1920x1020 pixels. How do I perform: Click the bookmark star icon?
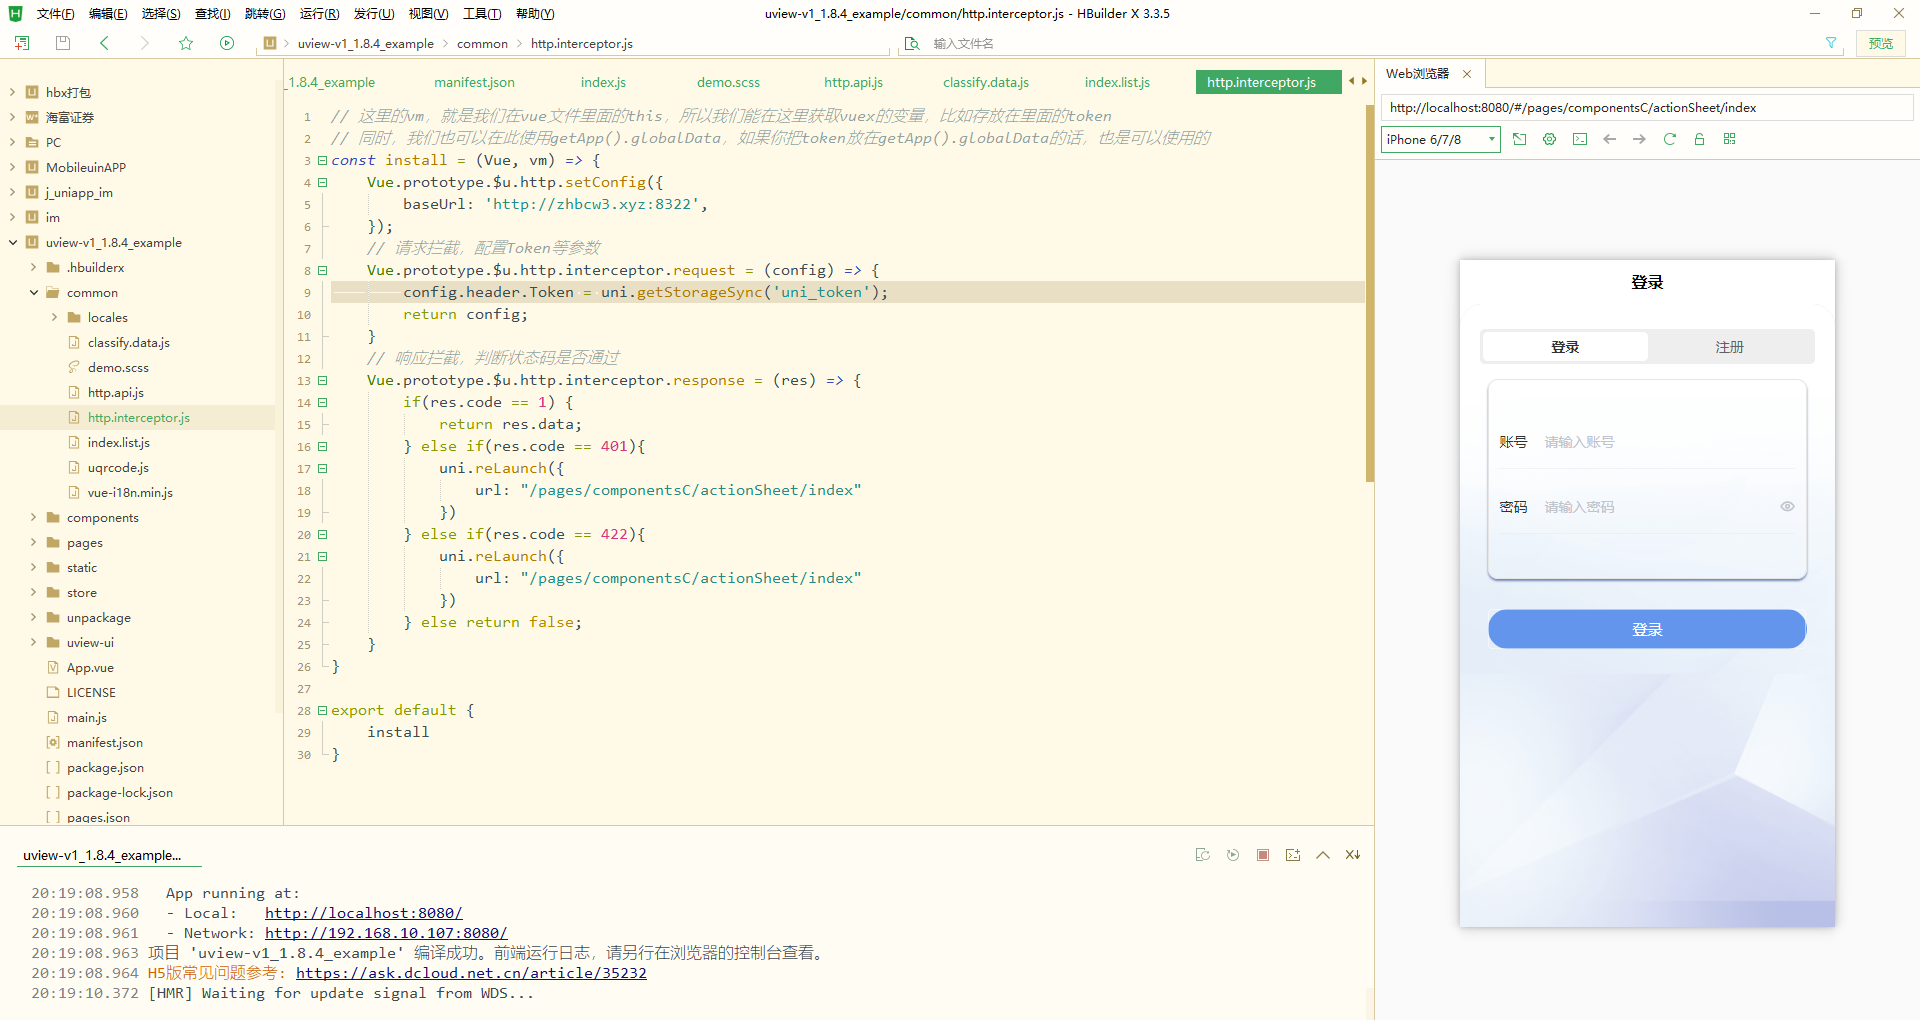186,43
